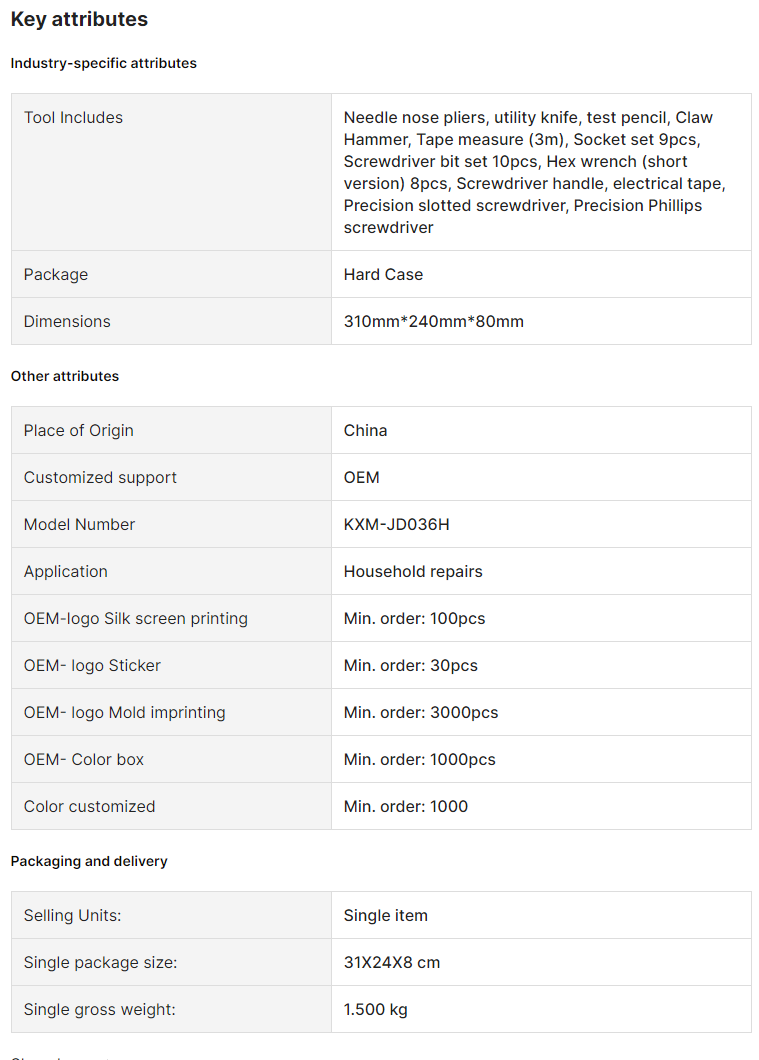The width and height of the screenshot is (759, 1060).
Task: Click the Tool Includes label cell
Action: pyautogui.click(x=73, y=118)
